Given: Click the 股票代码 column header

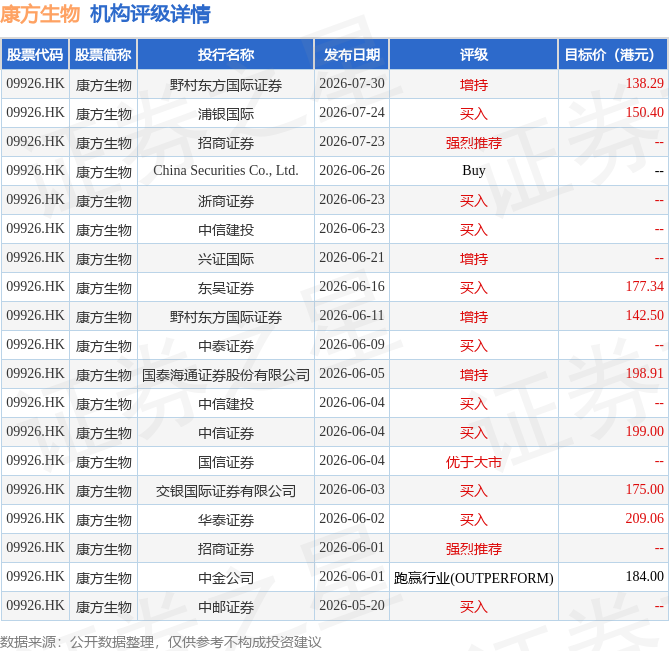Looking at the screenshot, I should [x=35, y=54].
